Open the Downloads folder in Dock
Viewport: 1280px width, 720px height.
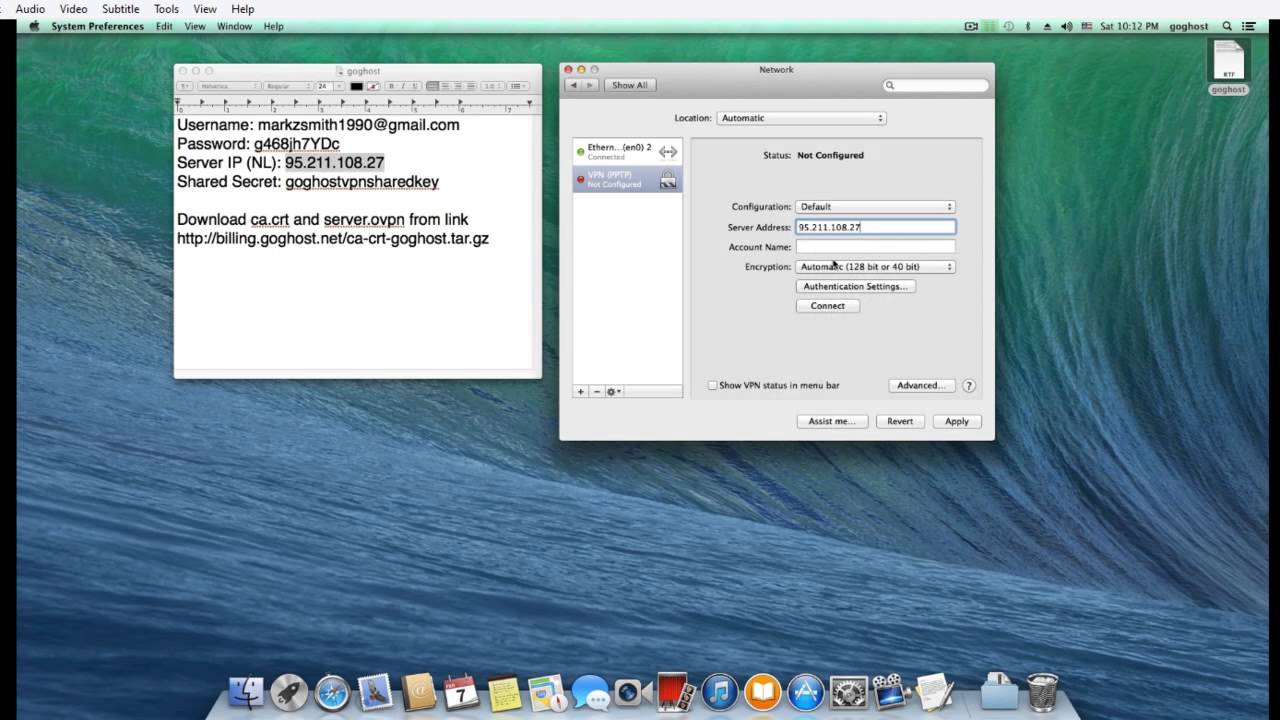[x=998, y=693]
